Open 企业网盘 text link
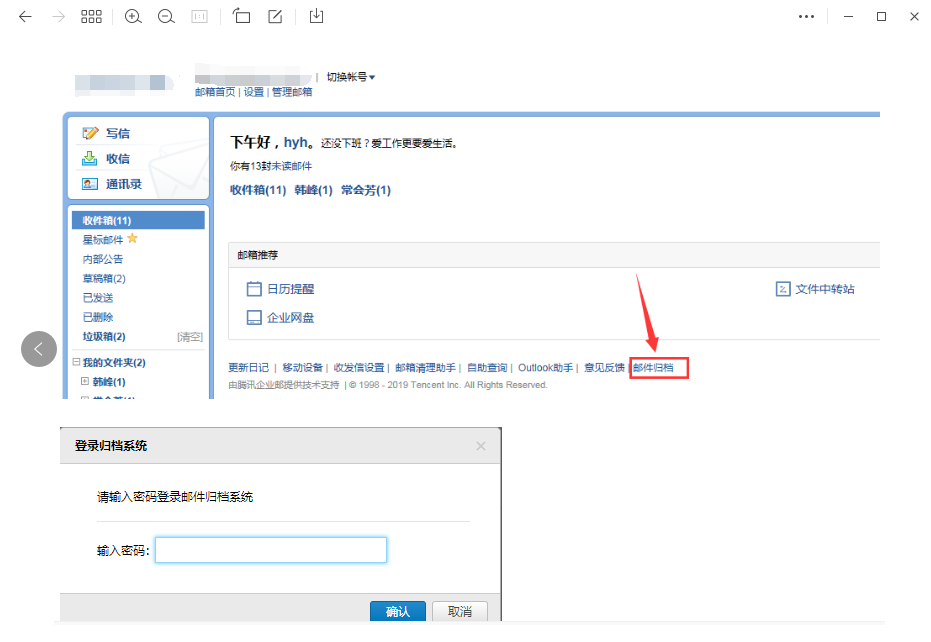Image resolution: width=931 pixels, height=642 pixels. (290, 318)
